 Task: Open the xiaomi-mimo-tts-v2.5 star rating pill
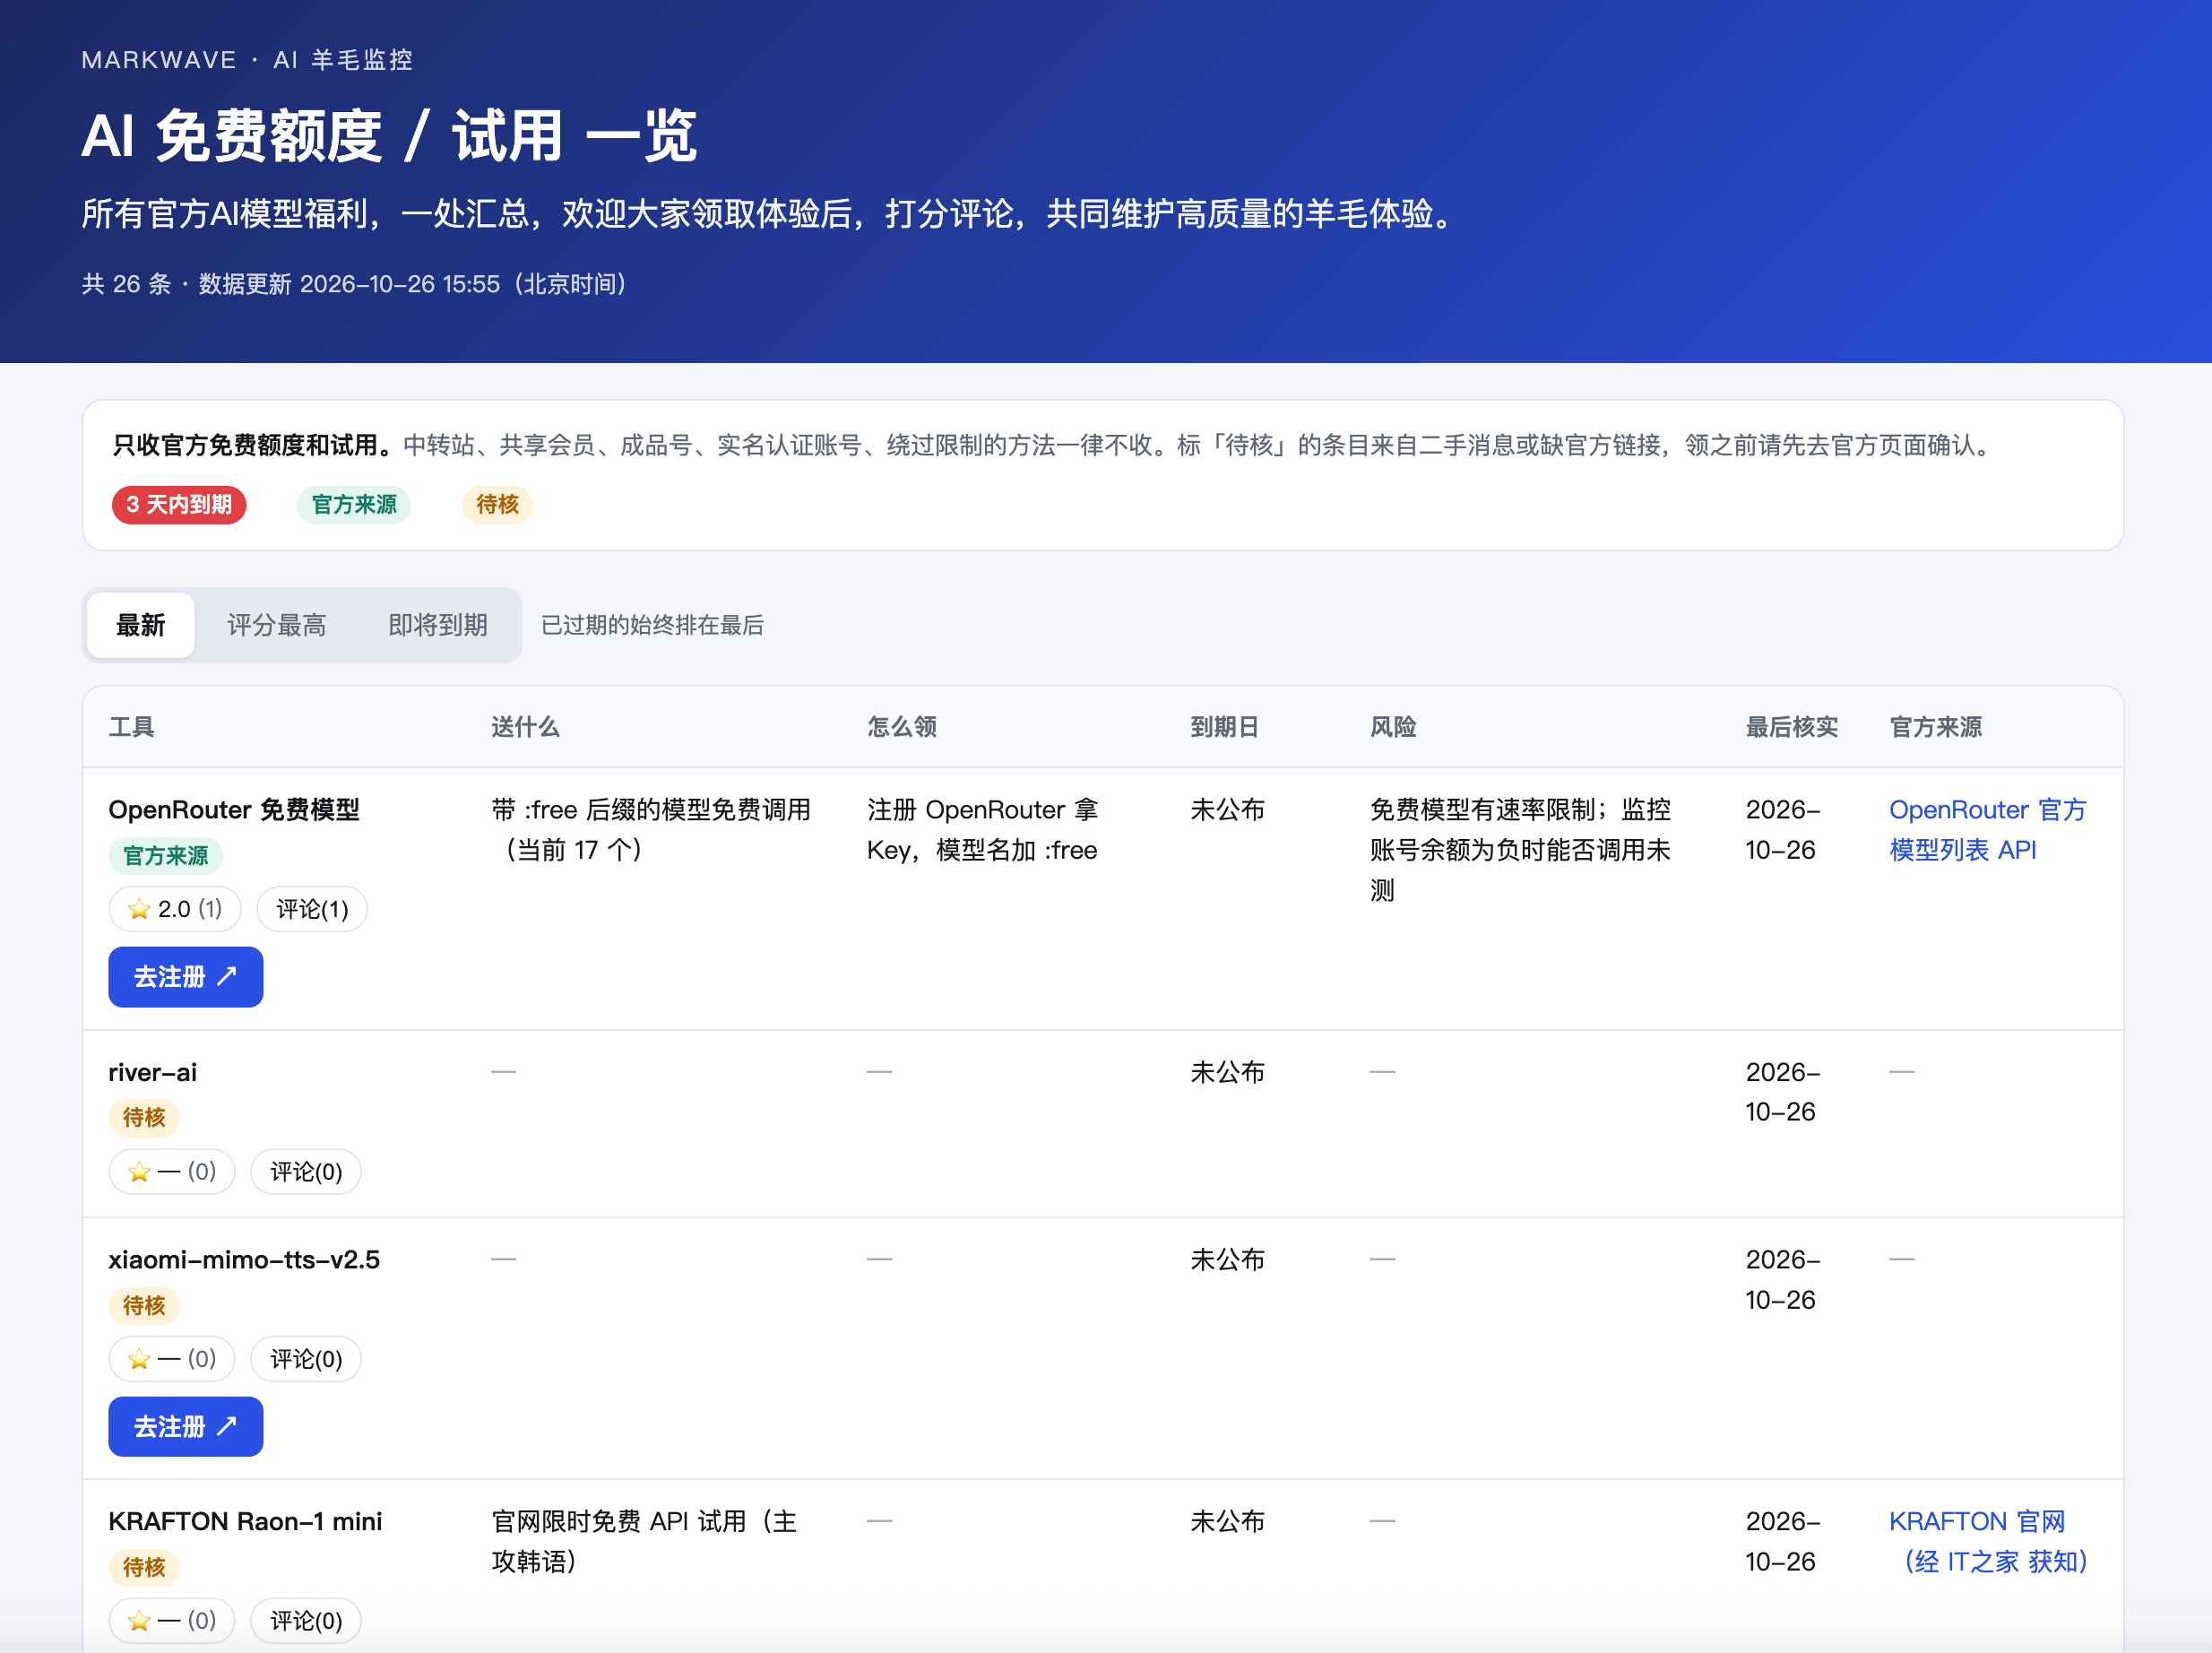[172, 1358]
